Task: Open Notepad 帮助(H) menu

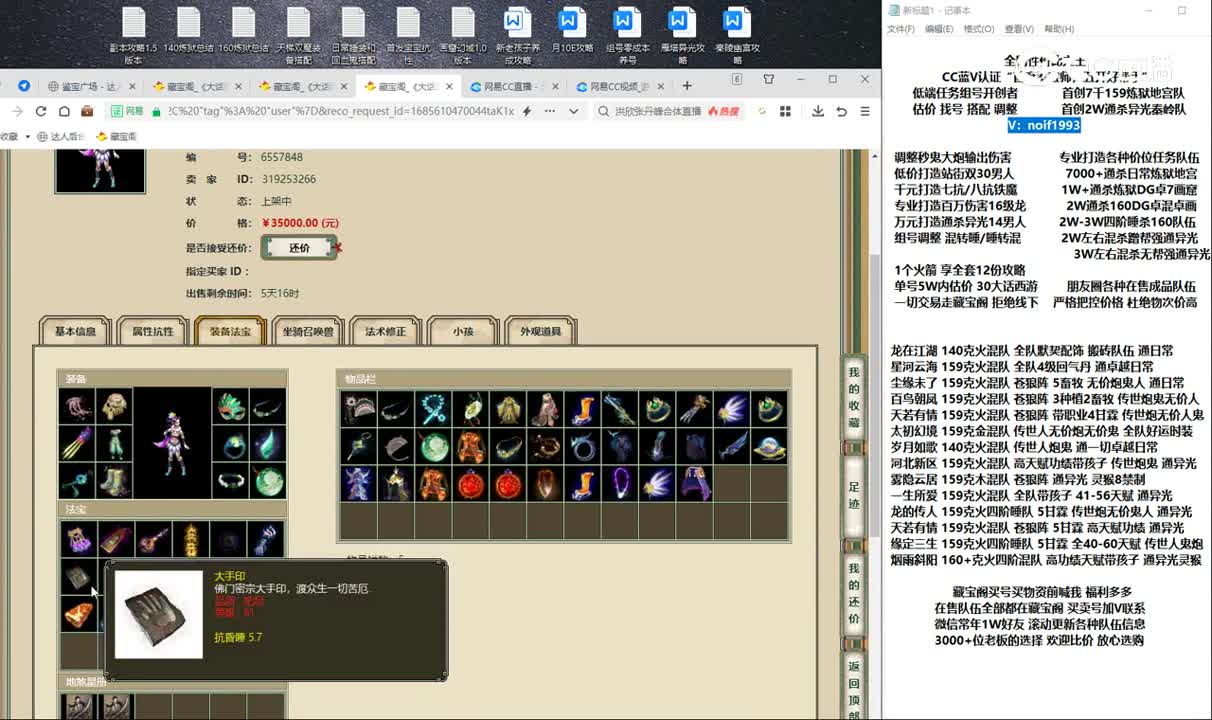Action: coord(1060,29)
